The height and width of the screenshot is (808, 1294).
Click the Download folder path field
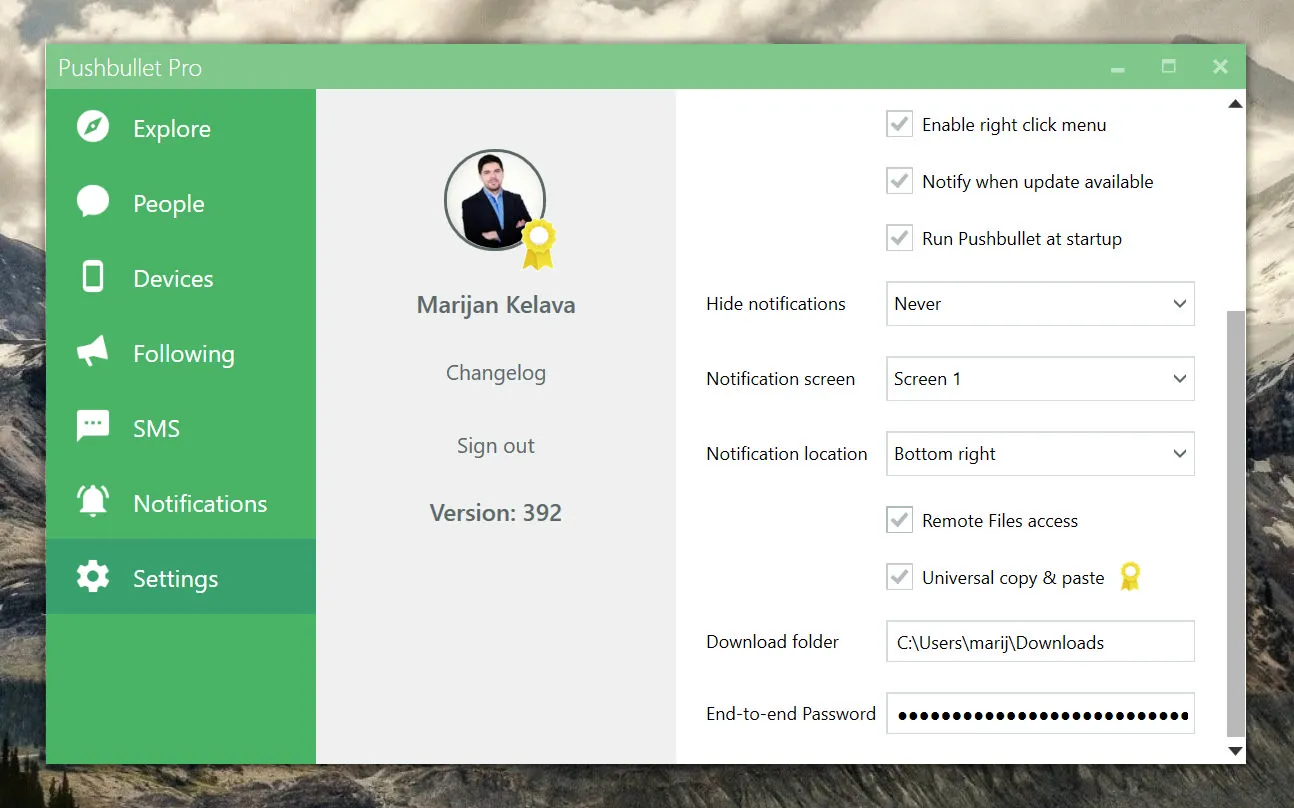click(1040, 642)
